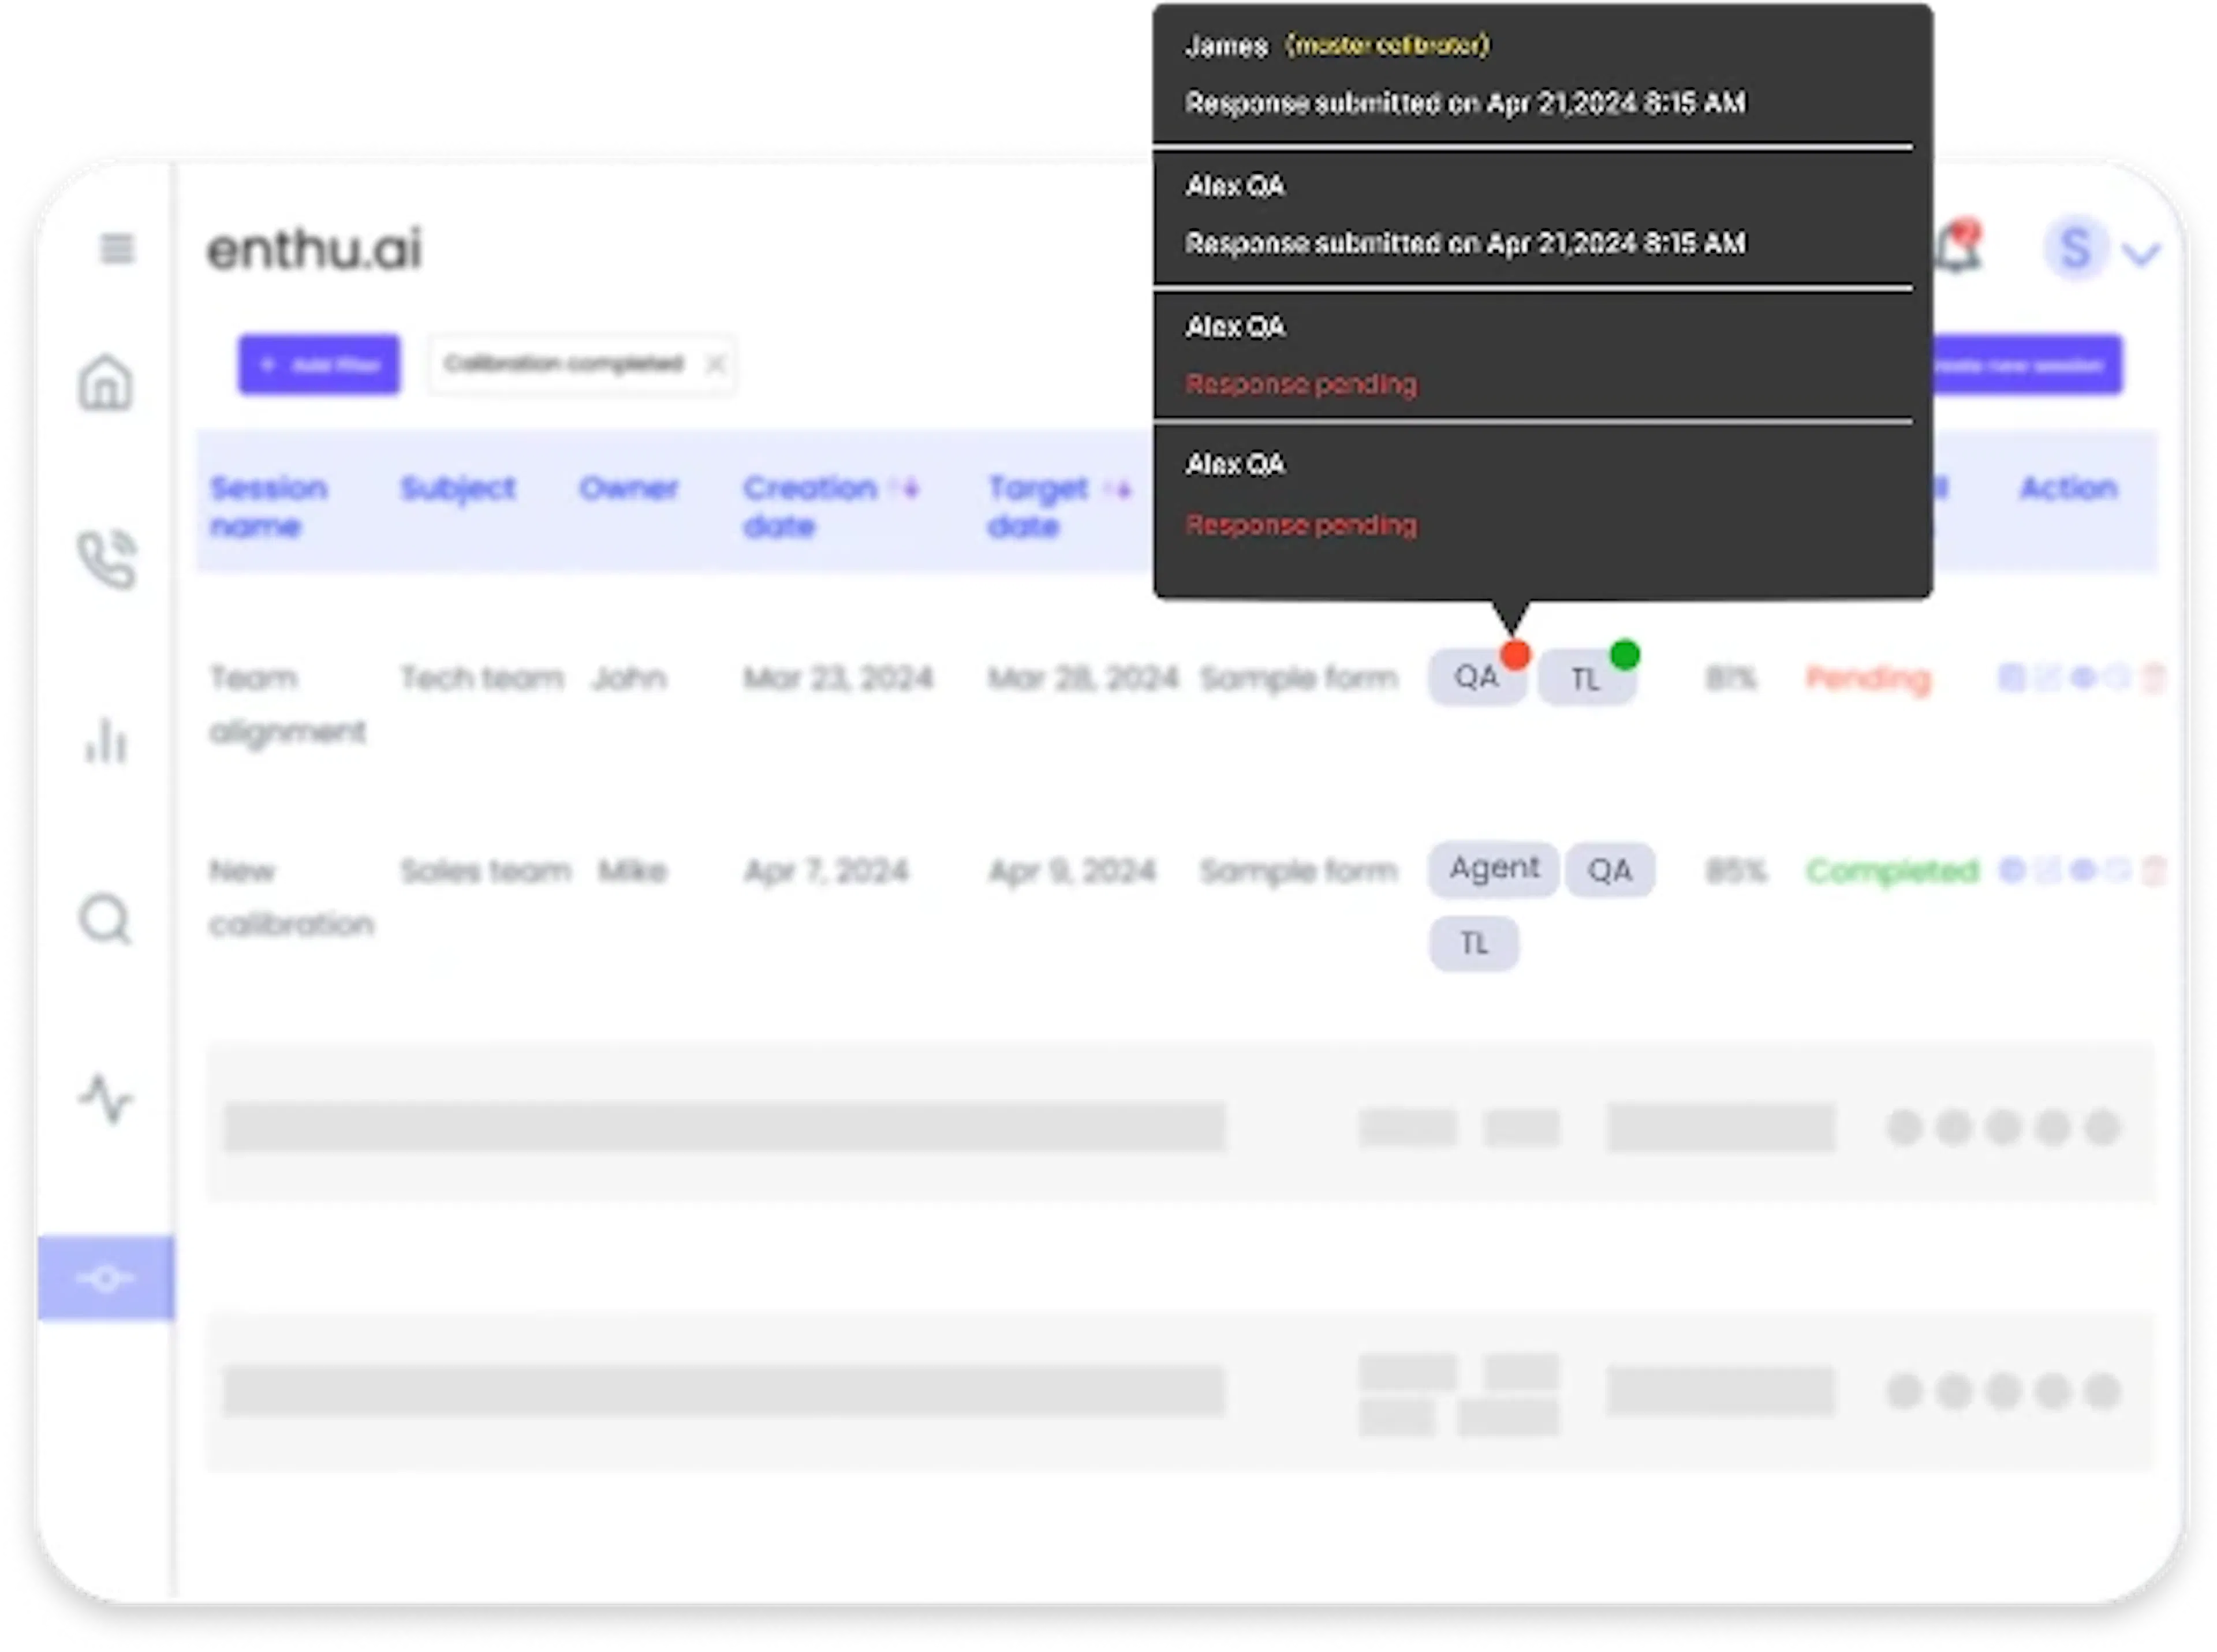Image resolution: width=2217 pixels, height=1652 pixels.
Task: Click the Create new session button
Action: pyautogui.click(x=2027, y=364)
